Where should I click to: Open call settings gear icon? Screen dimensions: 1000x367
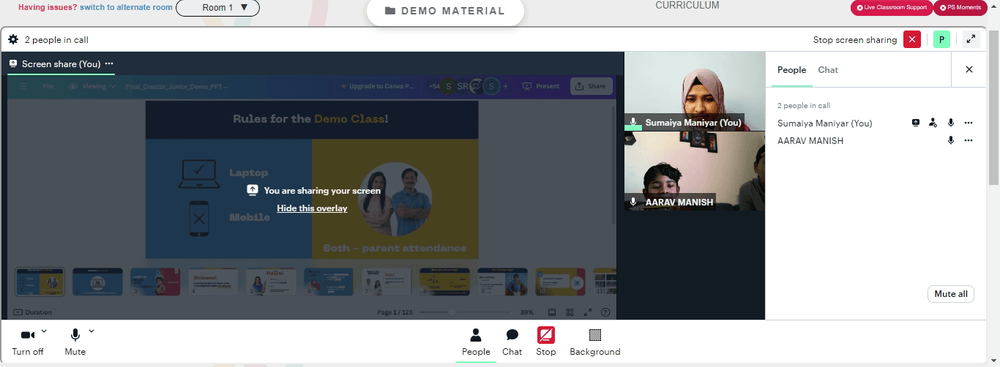(x=13, y=40)
